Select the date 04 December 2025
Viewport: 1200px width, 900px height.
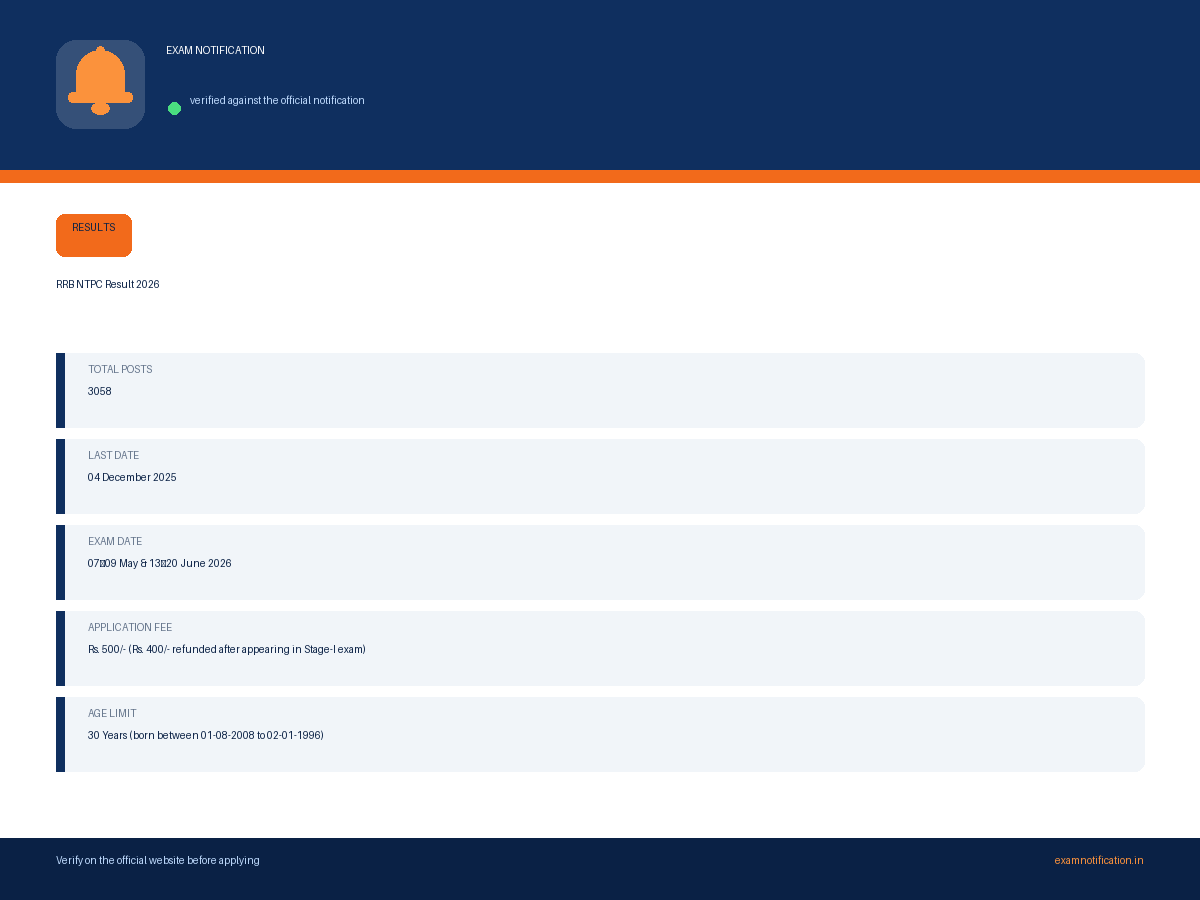click(x=132, y=477)
